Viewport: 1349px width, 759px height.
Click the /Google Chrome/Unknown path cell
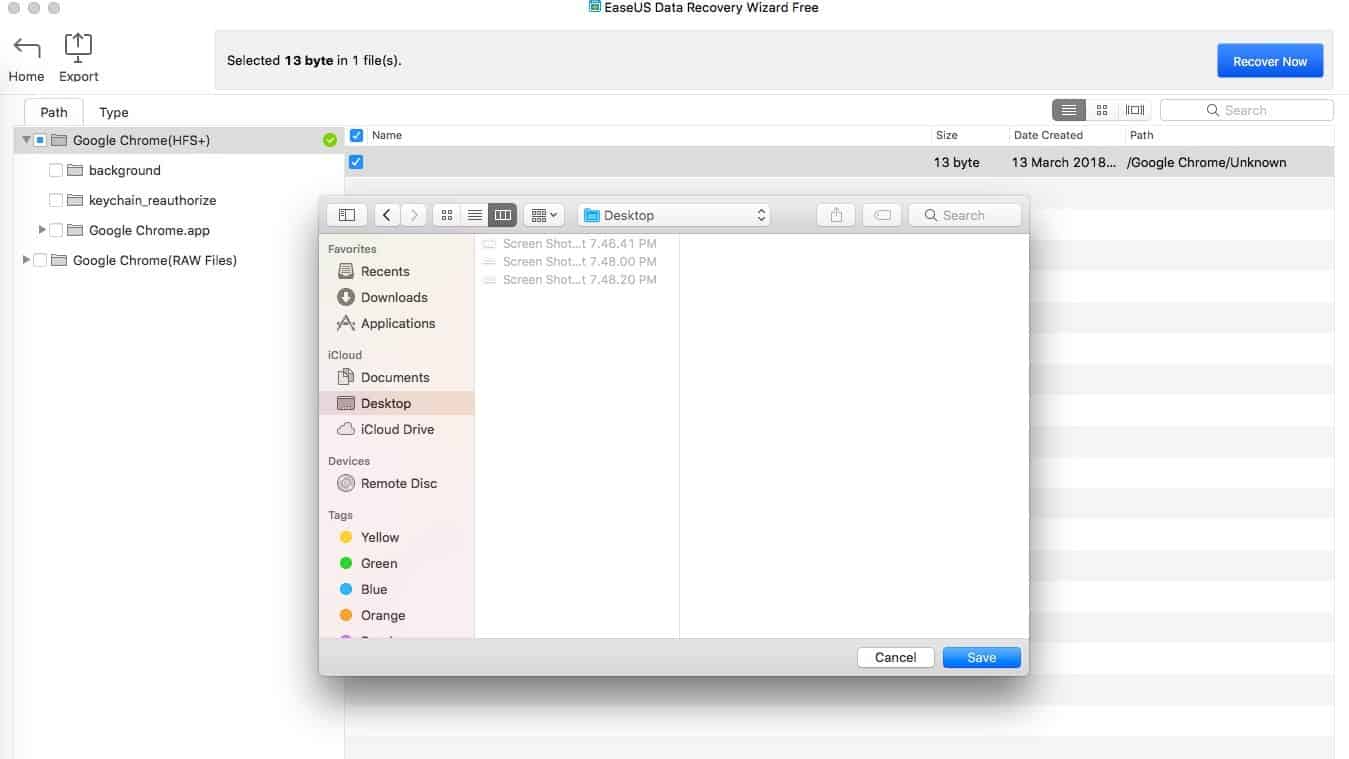[x=1207, y=162]
